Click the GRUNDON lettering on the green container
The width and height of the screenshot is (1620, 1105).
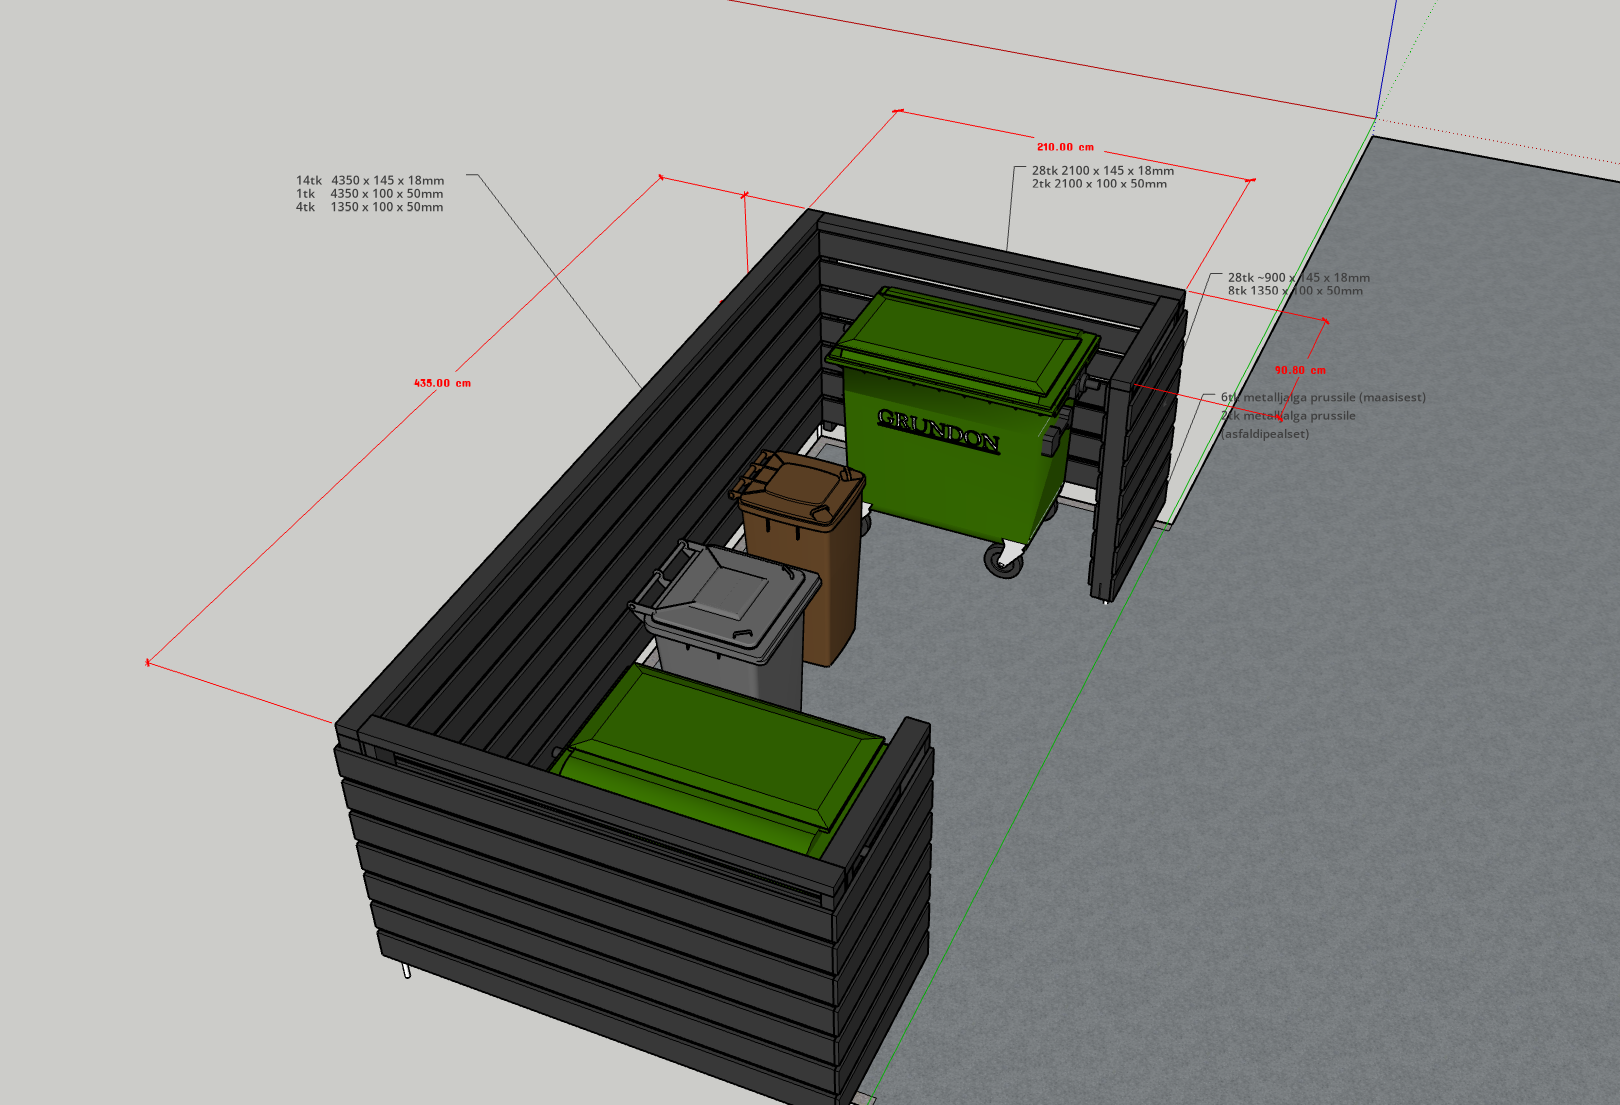pos(938,431)
